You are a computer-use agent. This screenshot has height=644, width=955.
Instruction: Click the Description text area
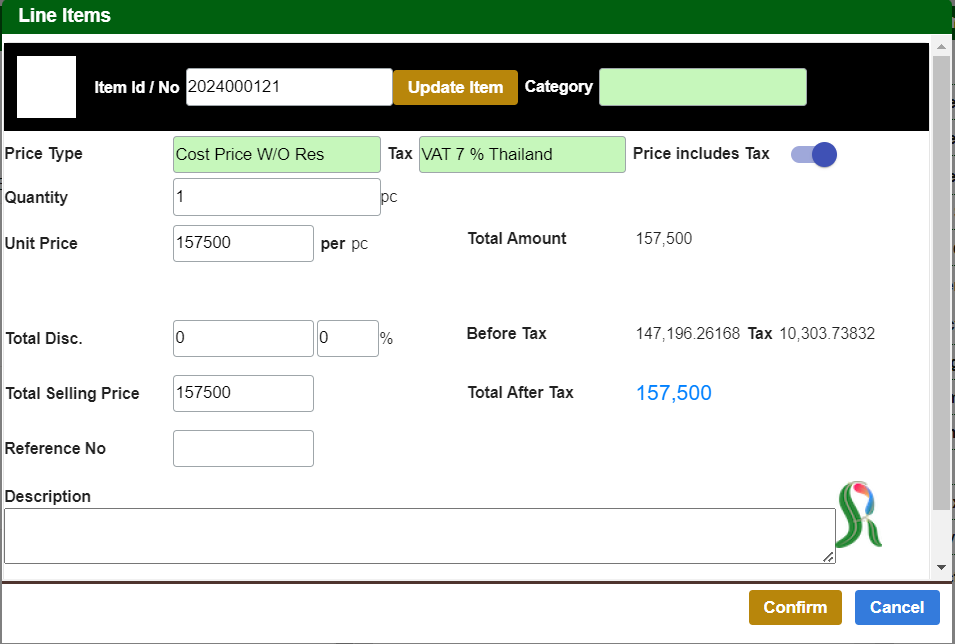pyautogui.click(x=420, y=536)
